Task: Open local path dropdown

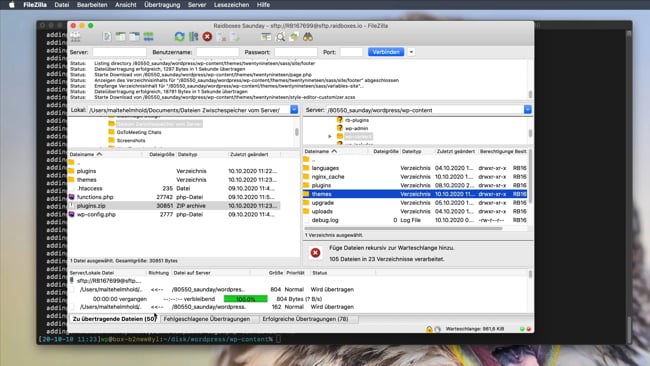Action: pyautogui.click(x=294, y=110)
